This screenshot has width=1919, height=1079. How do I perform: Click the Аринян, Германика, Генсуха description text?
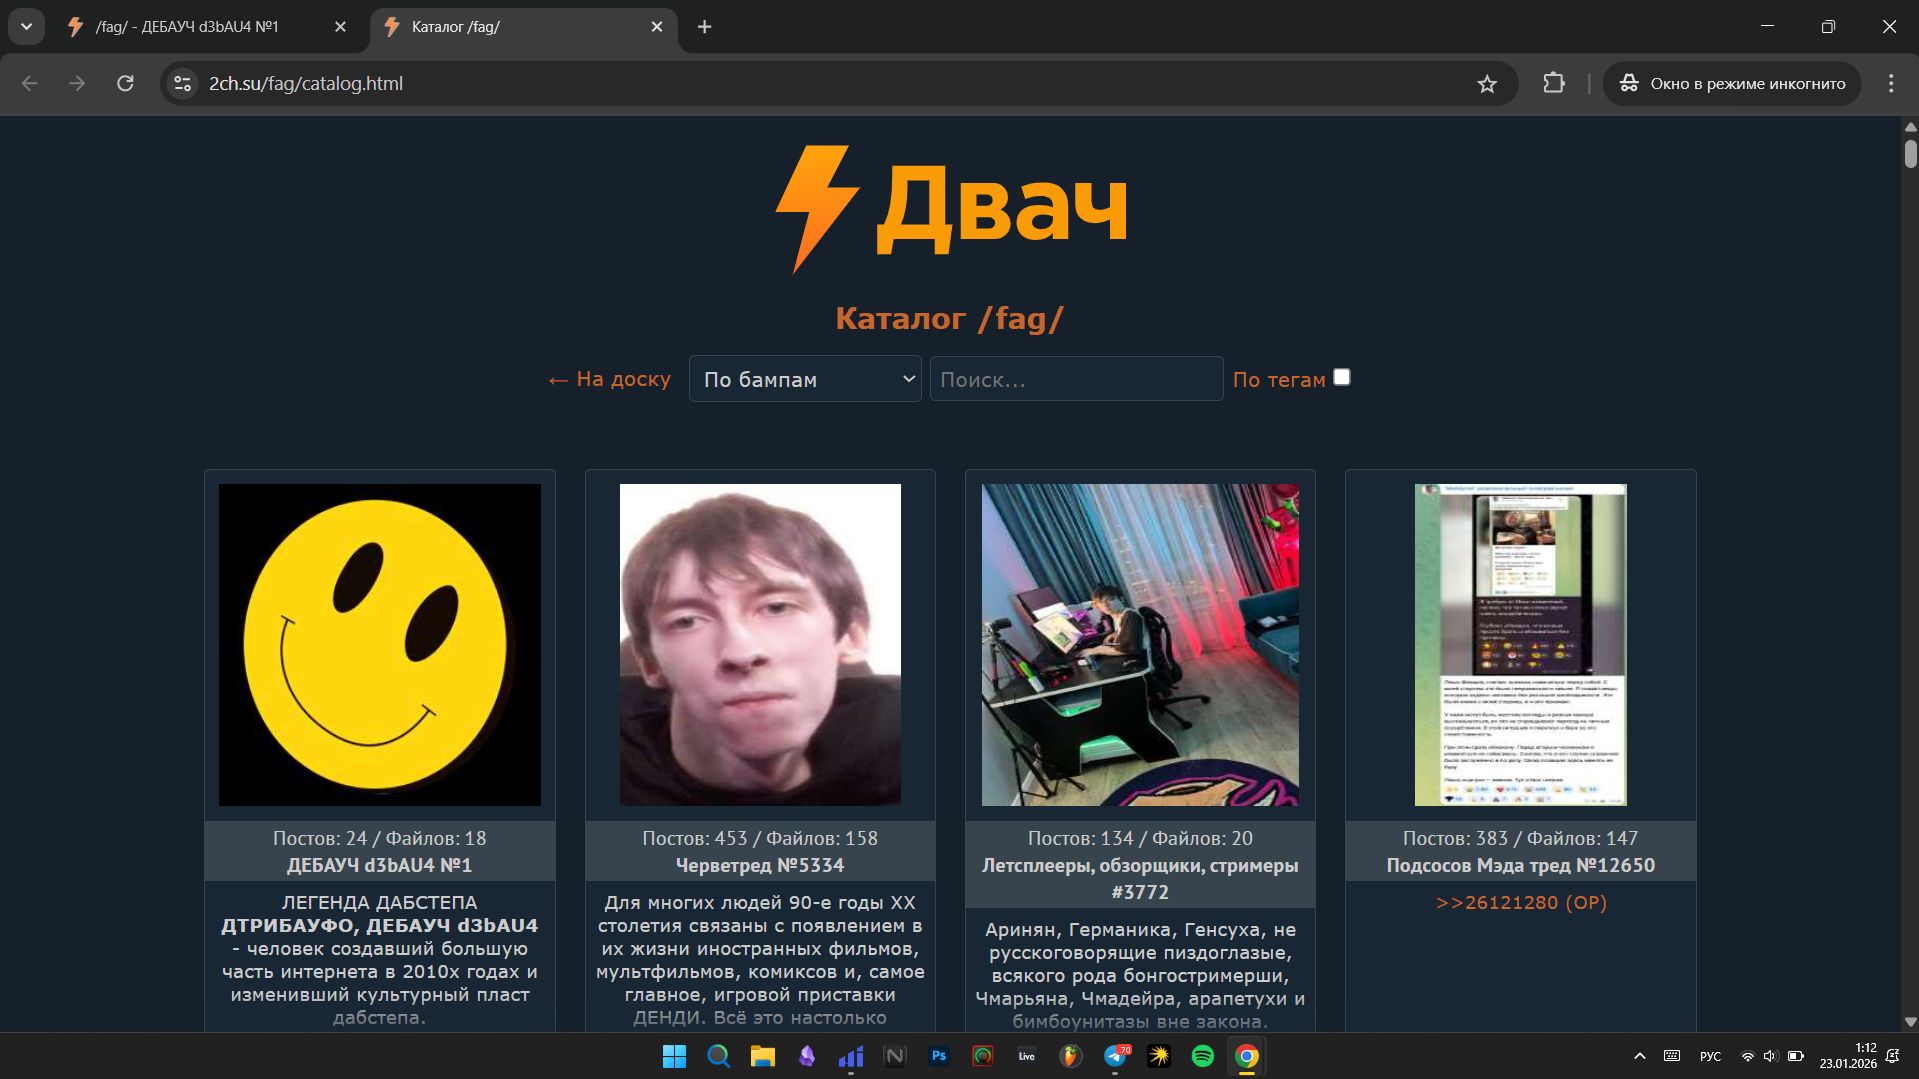click(1140, 975)
